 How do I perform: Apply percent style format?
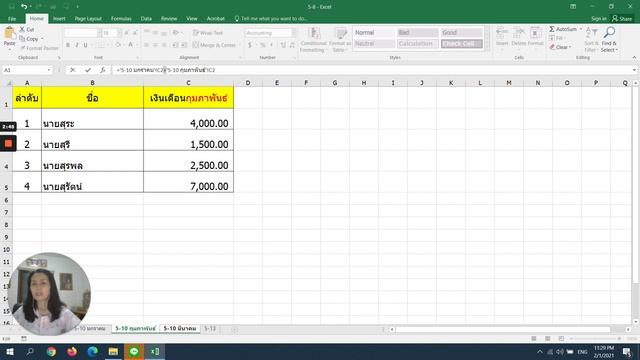[262, 45]
